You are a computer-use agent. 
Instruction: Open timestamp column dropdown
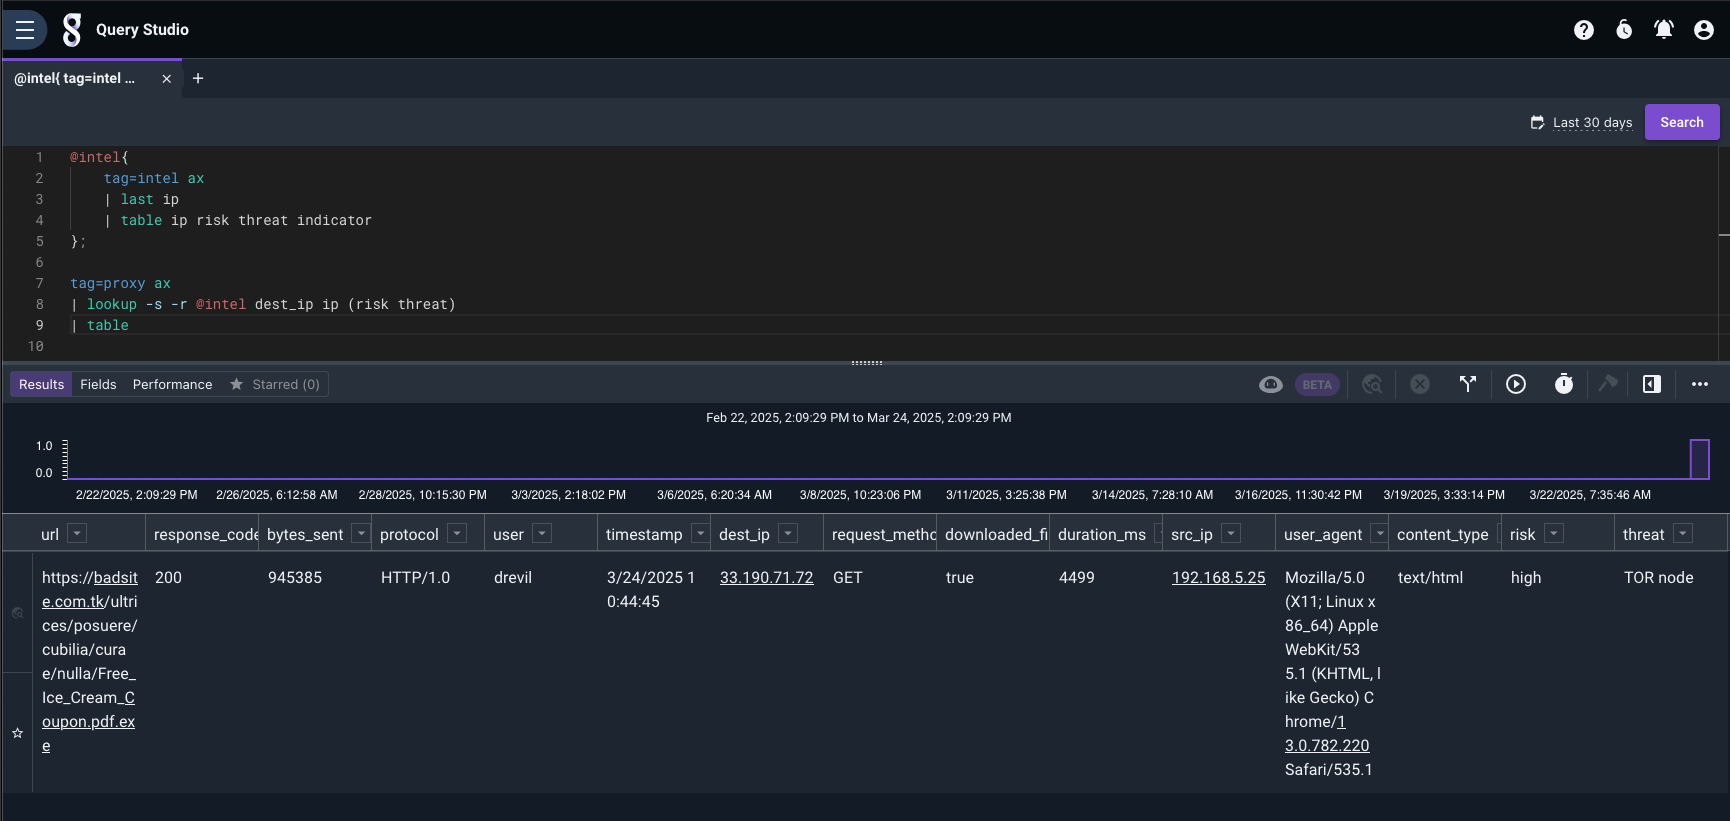tap(700, 533)
